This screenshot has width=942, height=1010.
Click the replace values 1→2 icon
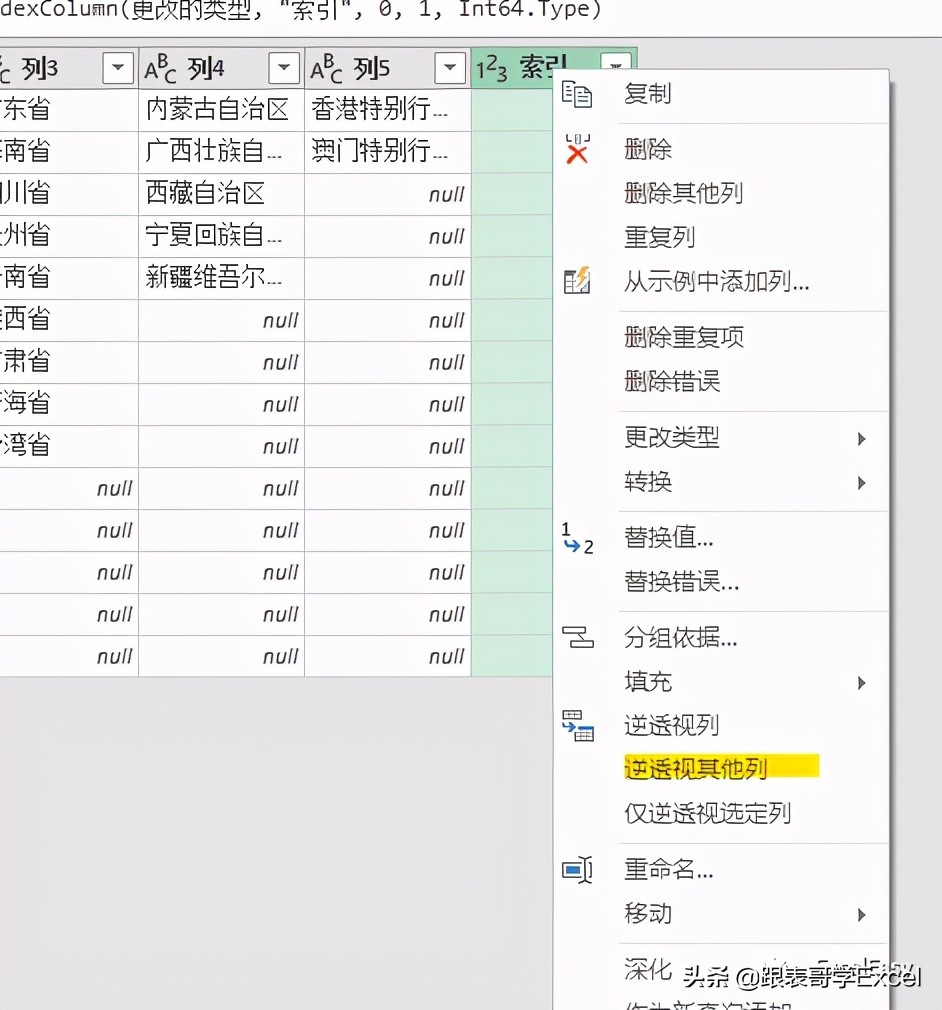click(577, 538)
